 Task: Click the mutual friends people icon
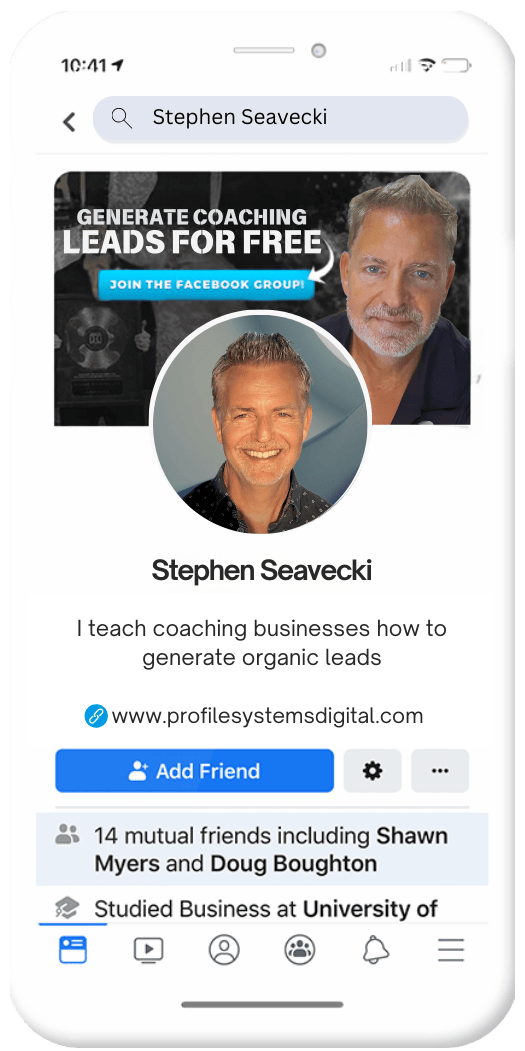pos(67,834)
